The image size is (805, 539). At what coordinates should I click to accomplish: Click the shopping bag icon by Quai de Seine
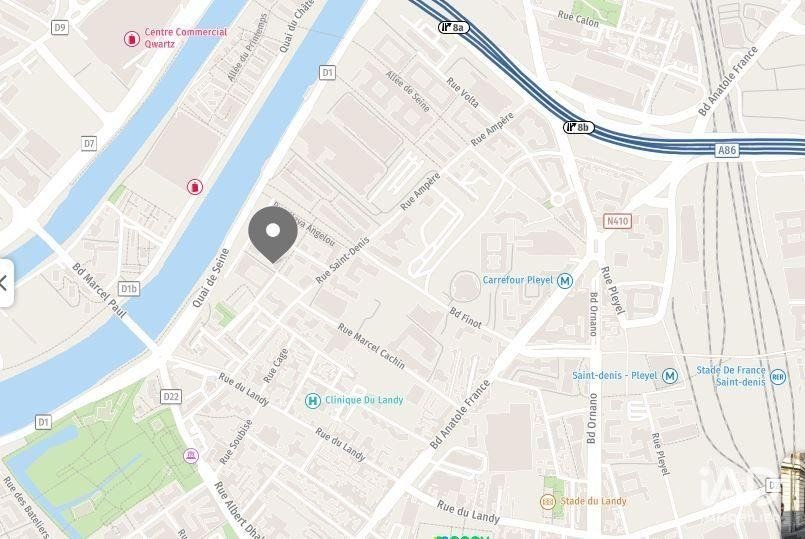pyautogui.click(x=195, y=187)
